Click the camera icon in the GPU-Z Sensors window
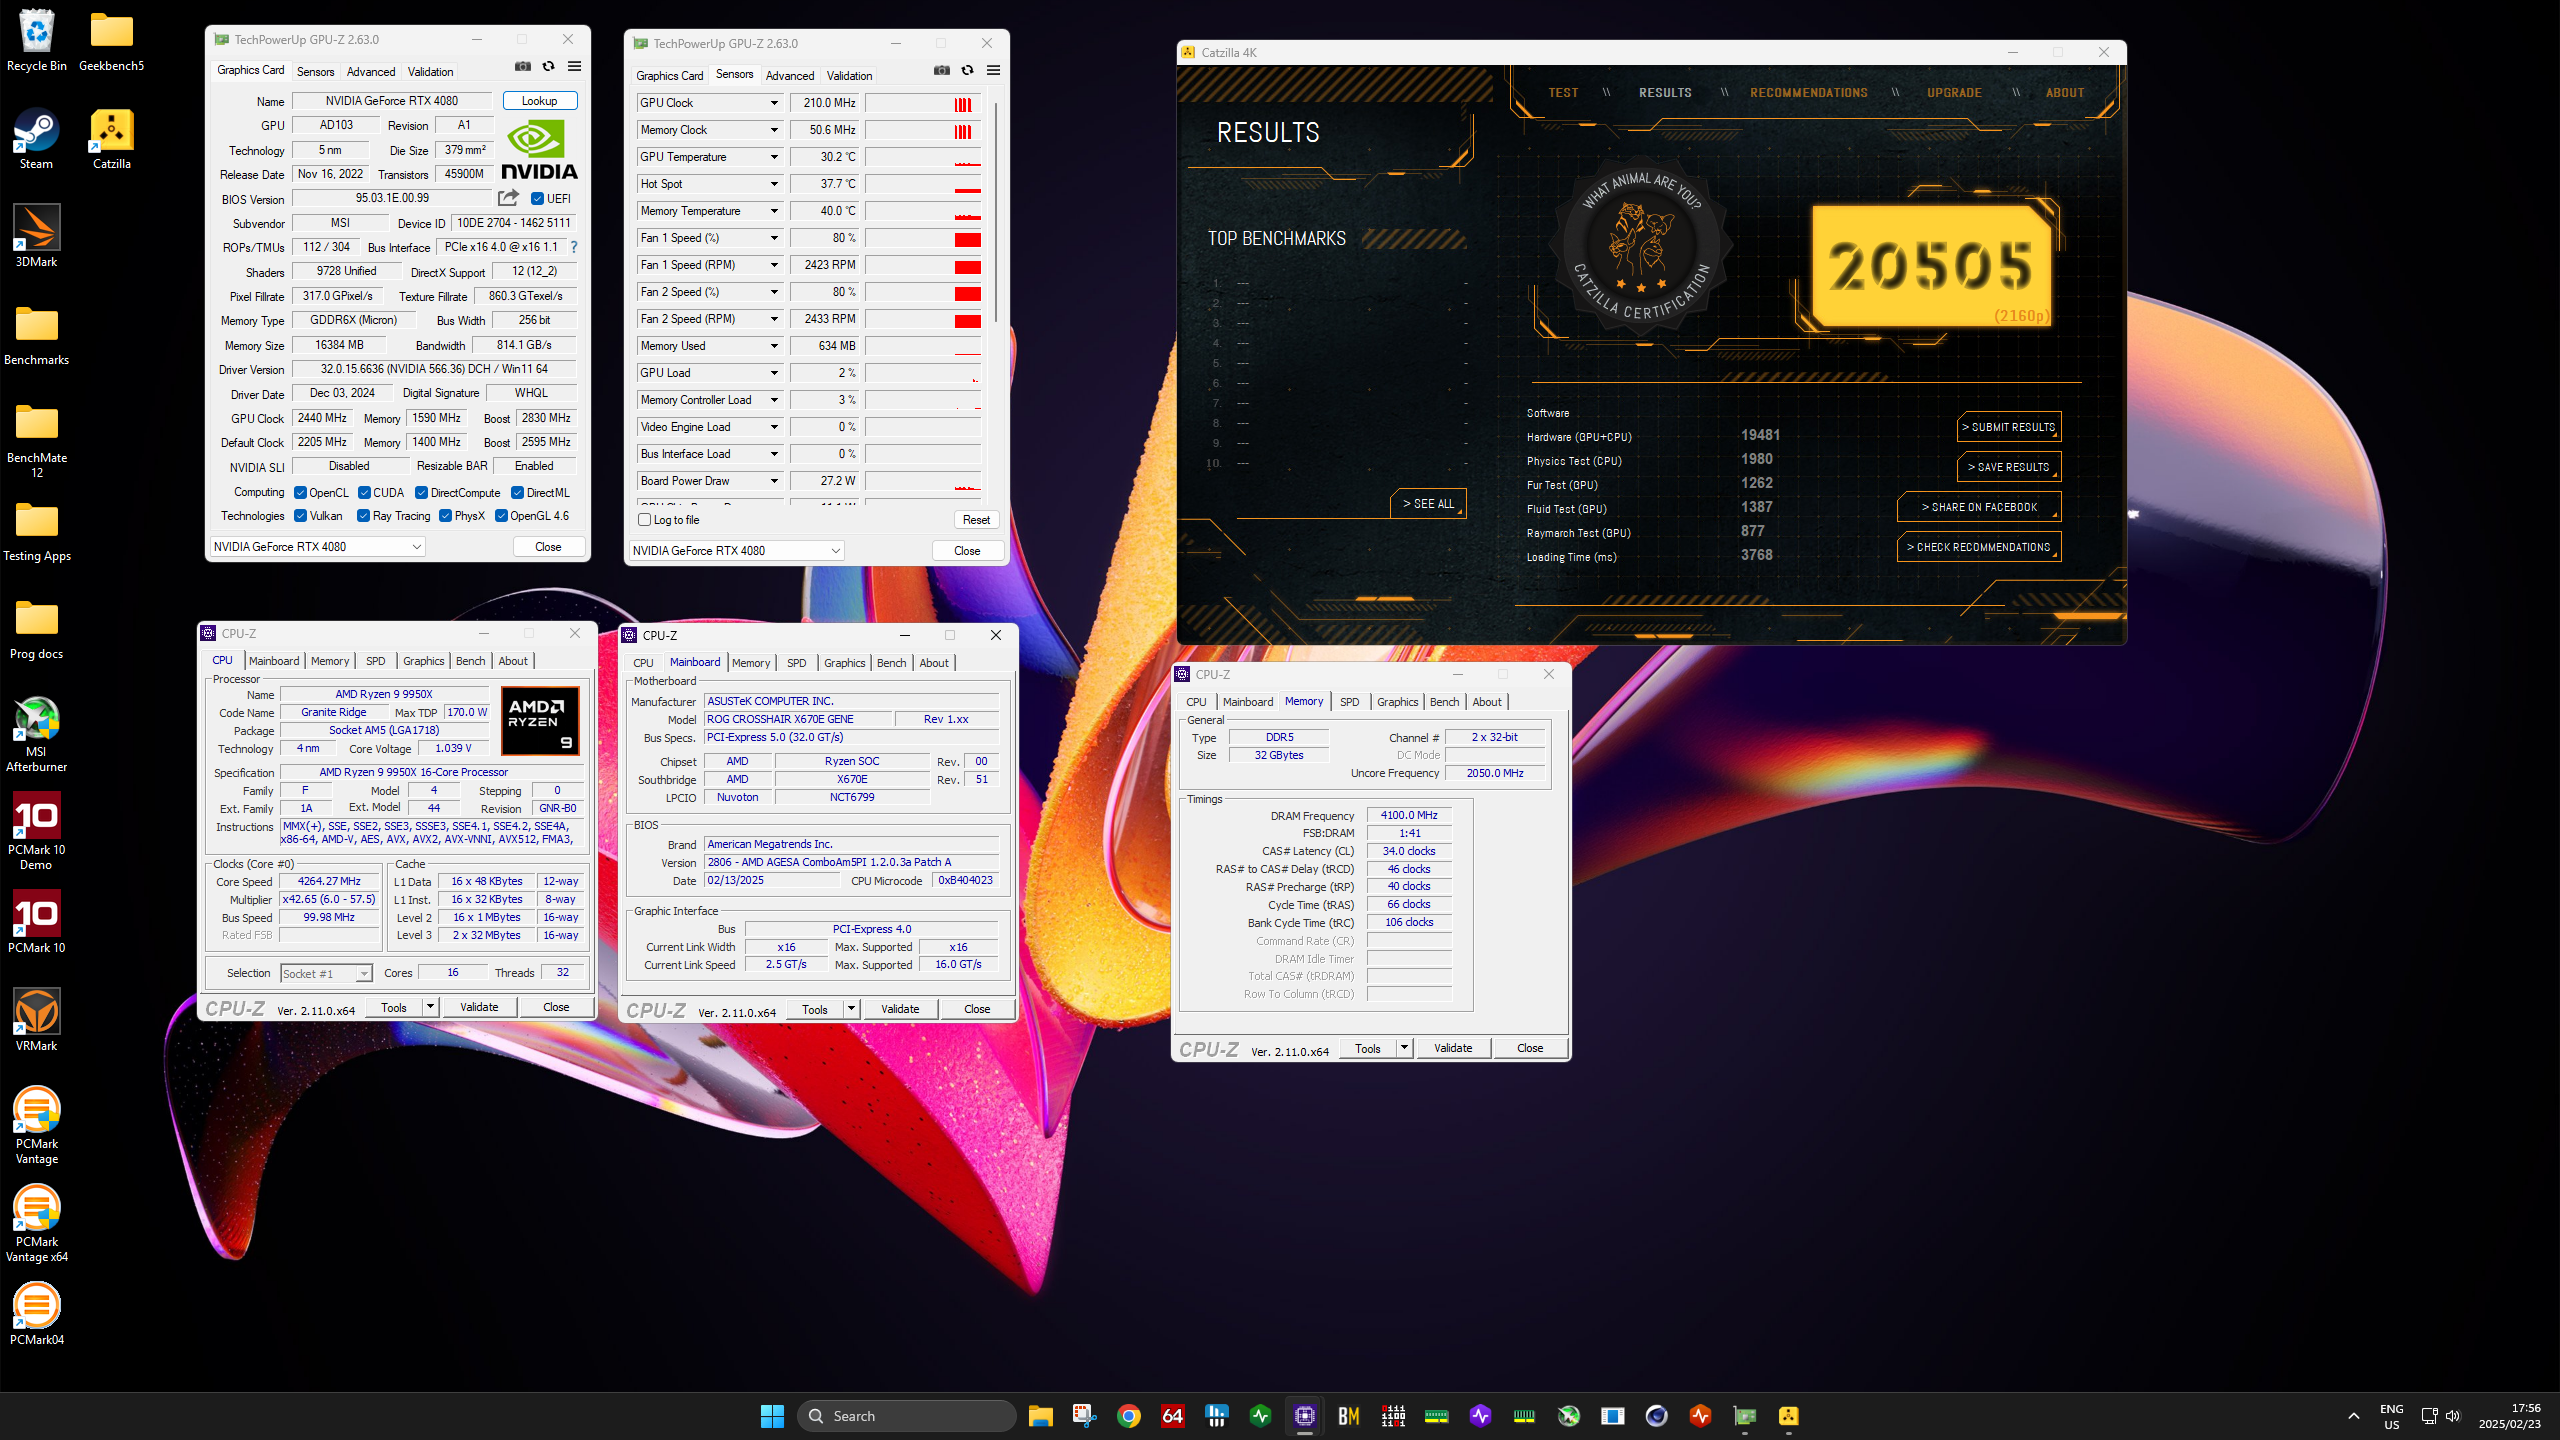This screenshot has width=2560, height=1440. 942,71
